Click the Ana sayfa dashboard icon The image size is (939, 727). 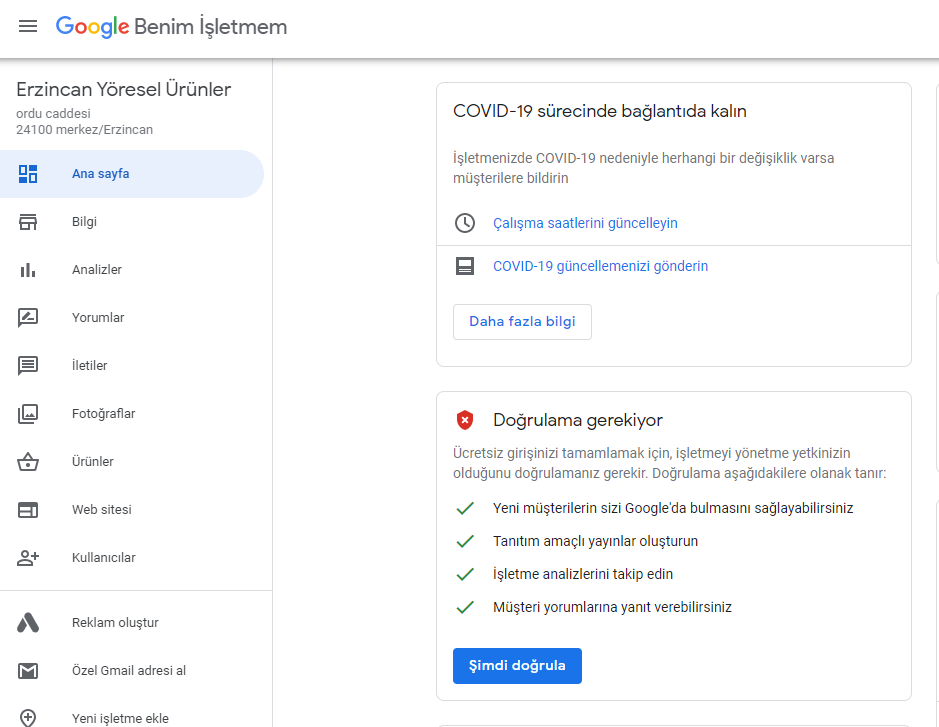pyautogui.click(x=28, y=174)
